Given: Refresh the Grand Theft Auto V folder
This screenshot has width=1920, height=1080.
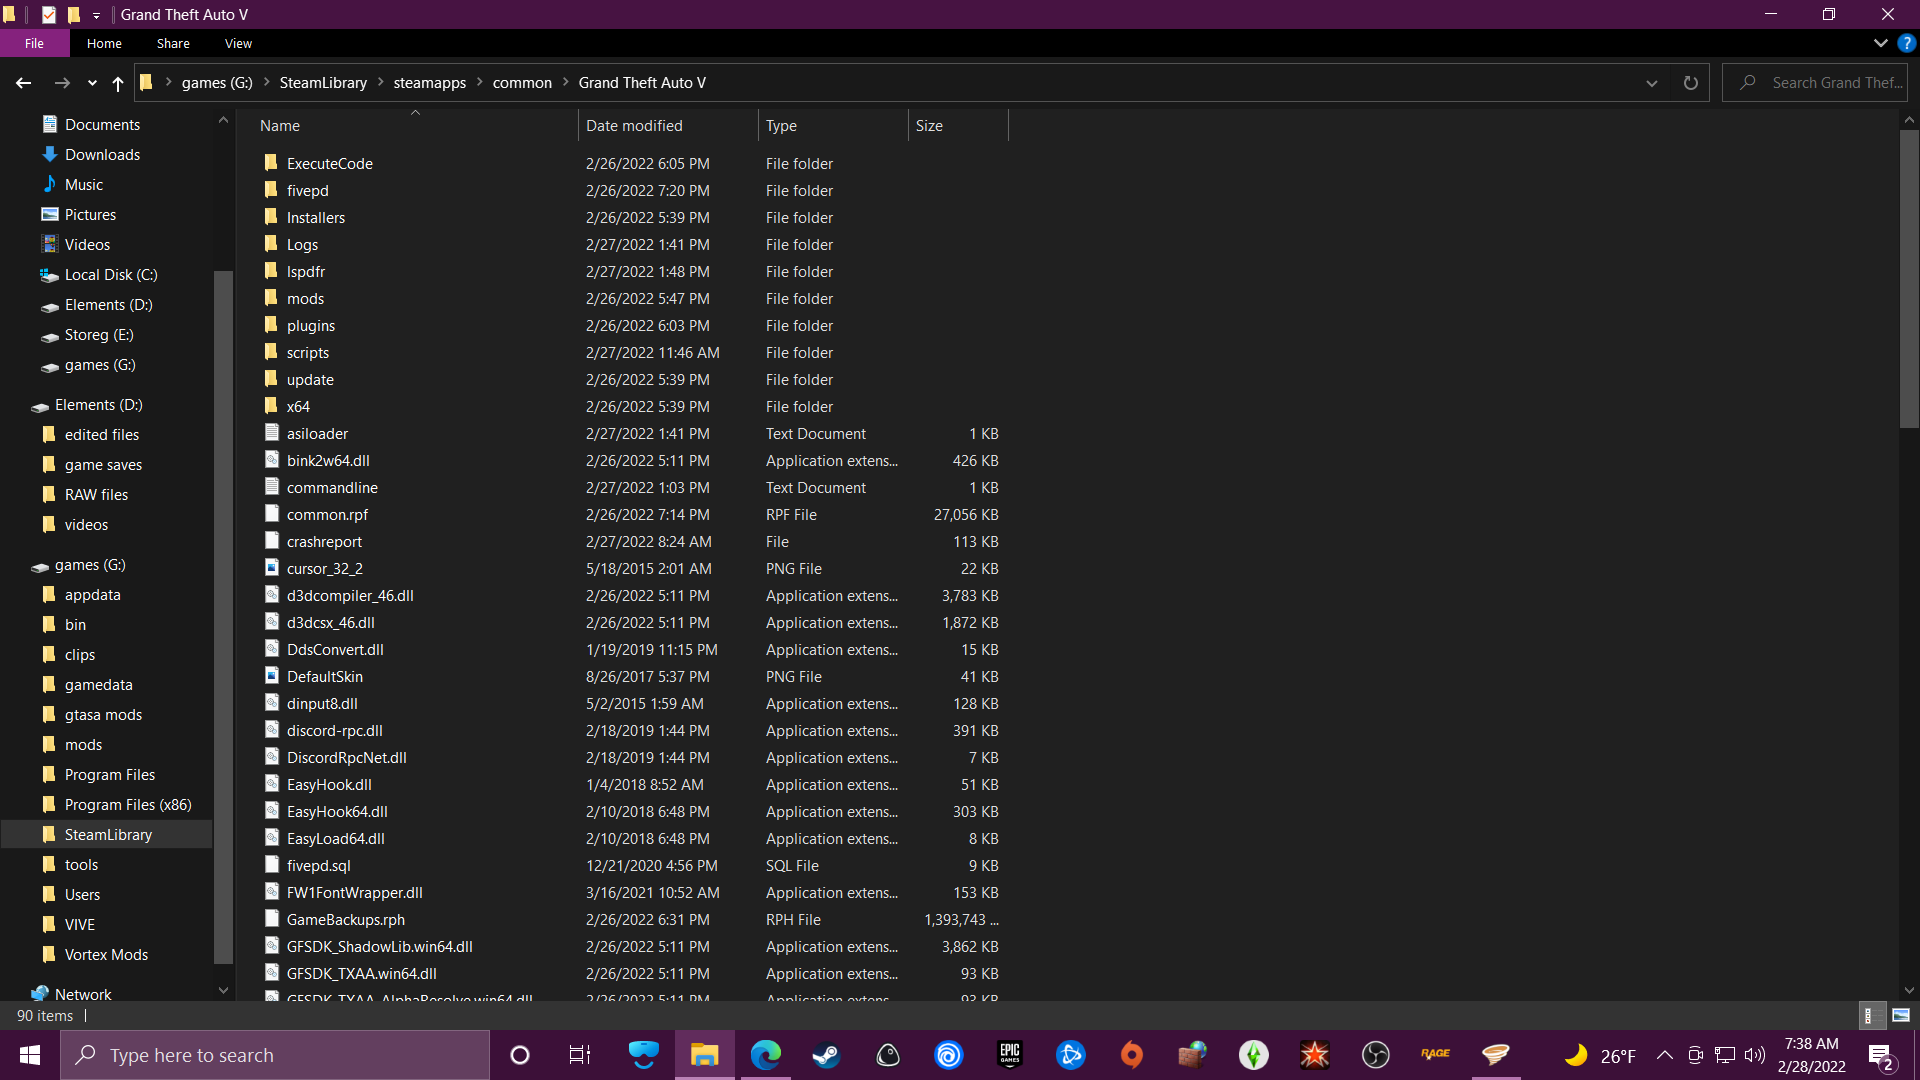Looking at the screenshot, I should pyautogui.click(x=1690, y=83).
